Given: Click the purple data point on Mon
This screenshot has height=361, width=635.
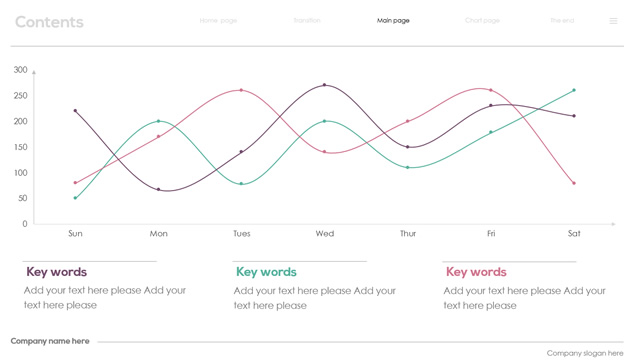Looking at the screenshot, I should click(x=158, y=190).
